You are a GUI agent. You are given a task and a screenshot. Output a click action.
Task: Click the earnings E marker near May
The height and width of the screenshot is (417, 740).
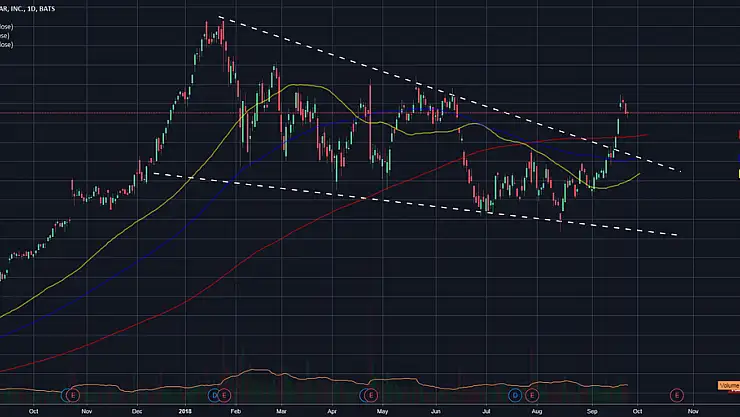(371, 396)
